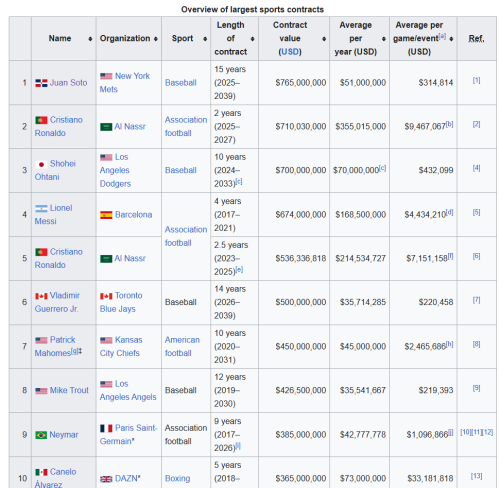Select $35,714,285 average per year cell
The width and height of the screenshot is (500, 488).
point(359,302)
